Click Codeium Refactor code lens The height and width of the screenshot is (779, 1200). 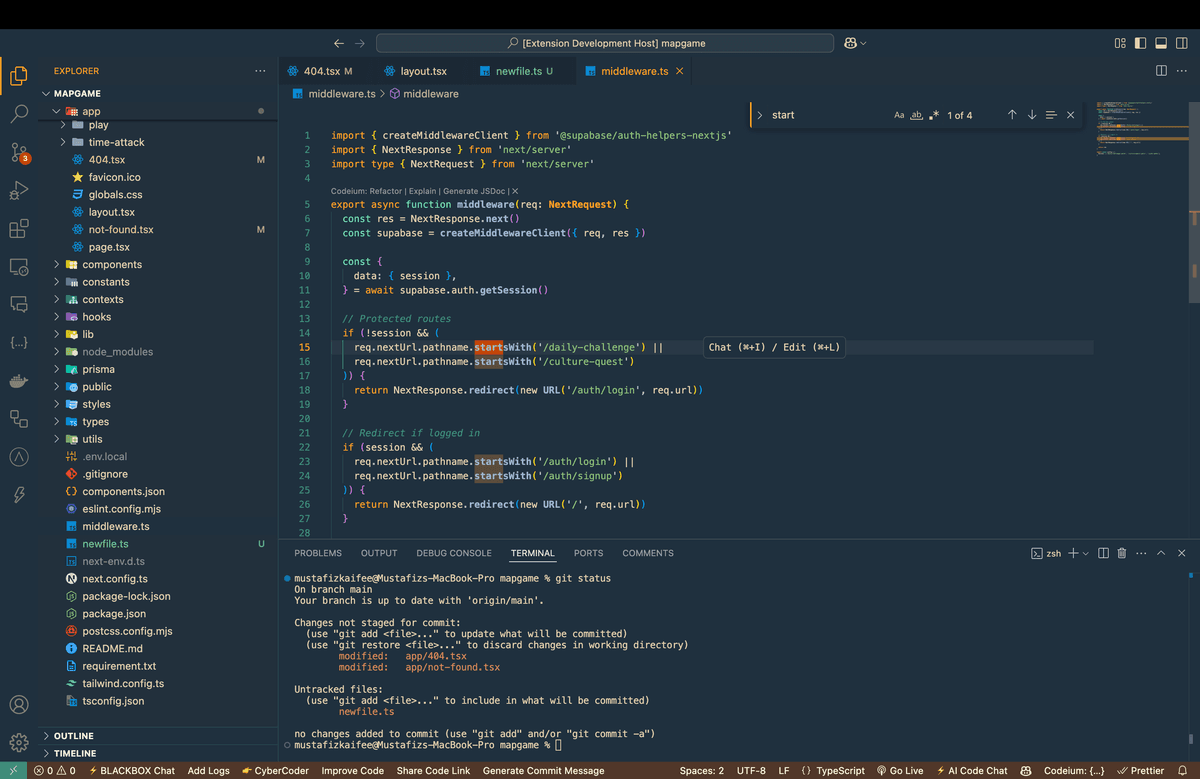[x=384, y=190]
